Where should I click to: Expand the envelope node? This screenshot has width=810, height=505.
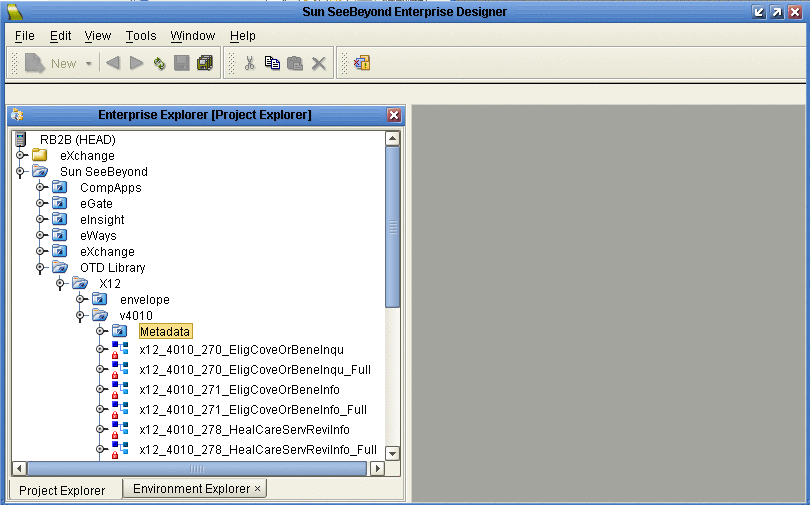point(80,299)
